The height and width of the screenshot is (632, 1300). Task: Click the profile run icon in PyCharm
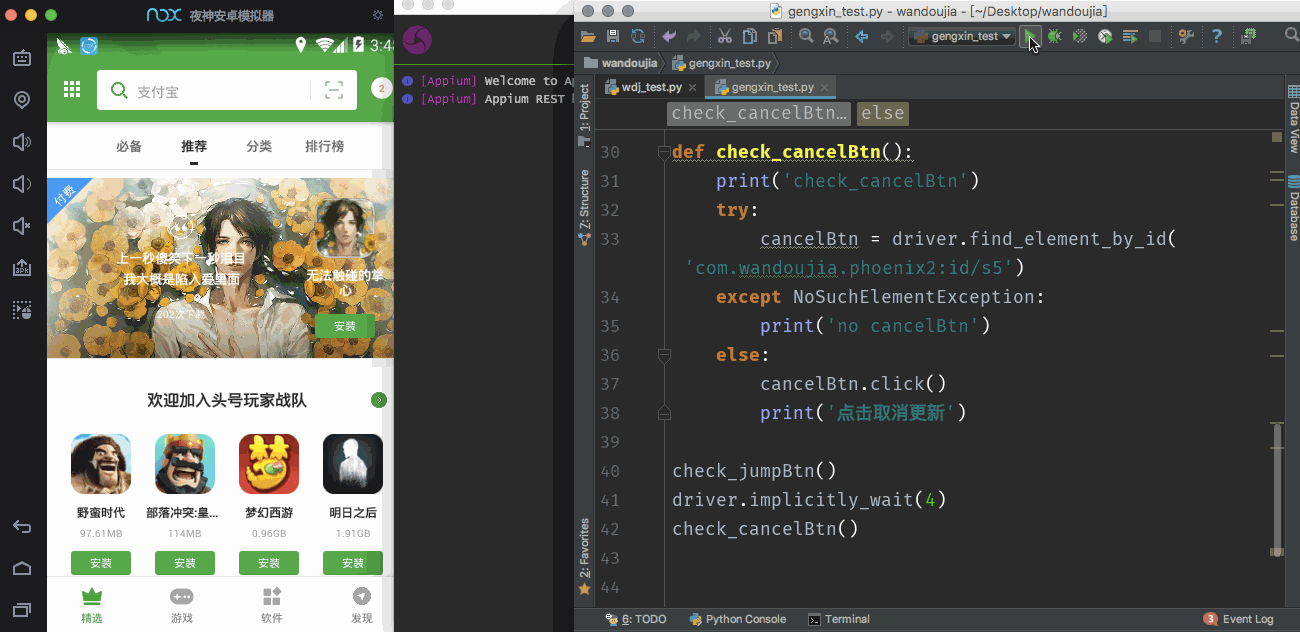click(1105, 36)
